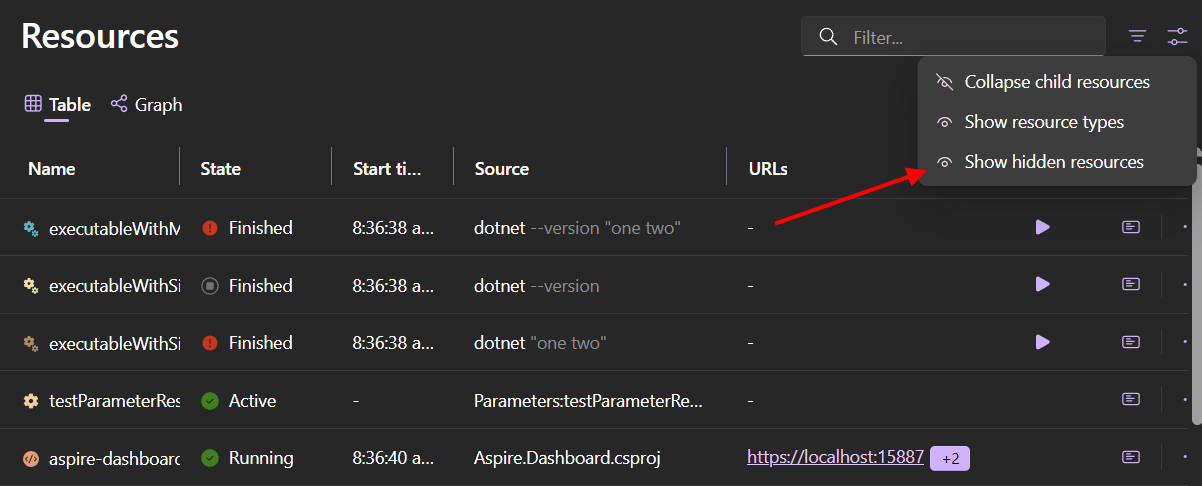Enable Show hidden resources option
Screen dimensions: 1202x486
(x=1053, y=162)
